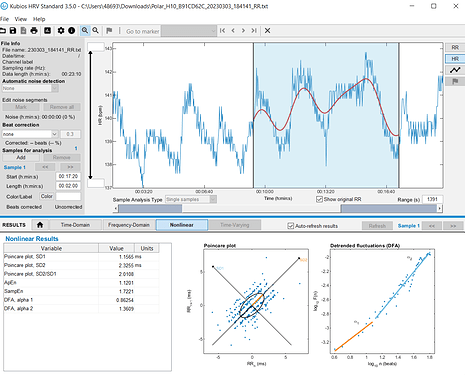The height and width of the screenshot is (375, 465).
Task: Open the View menu
Action: (21, 19)
